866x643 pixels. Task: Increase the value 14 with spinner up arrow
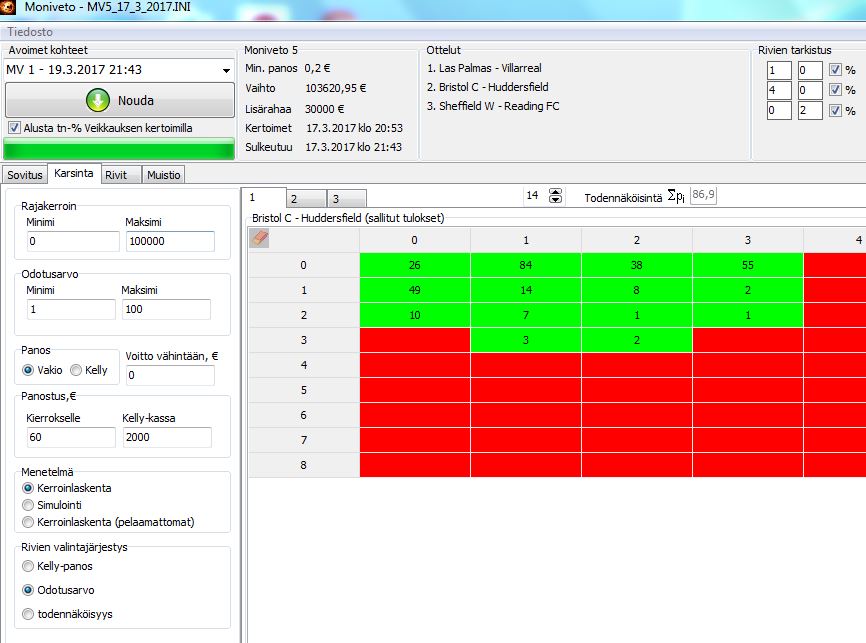click(556, 192)
